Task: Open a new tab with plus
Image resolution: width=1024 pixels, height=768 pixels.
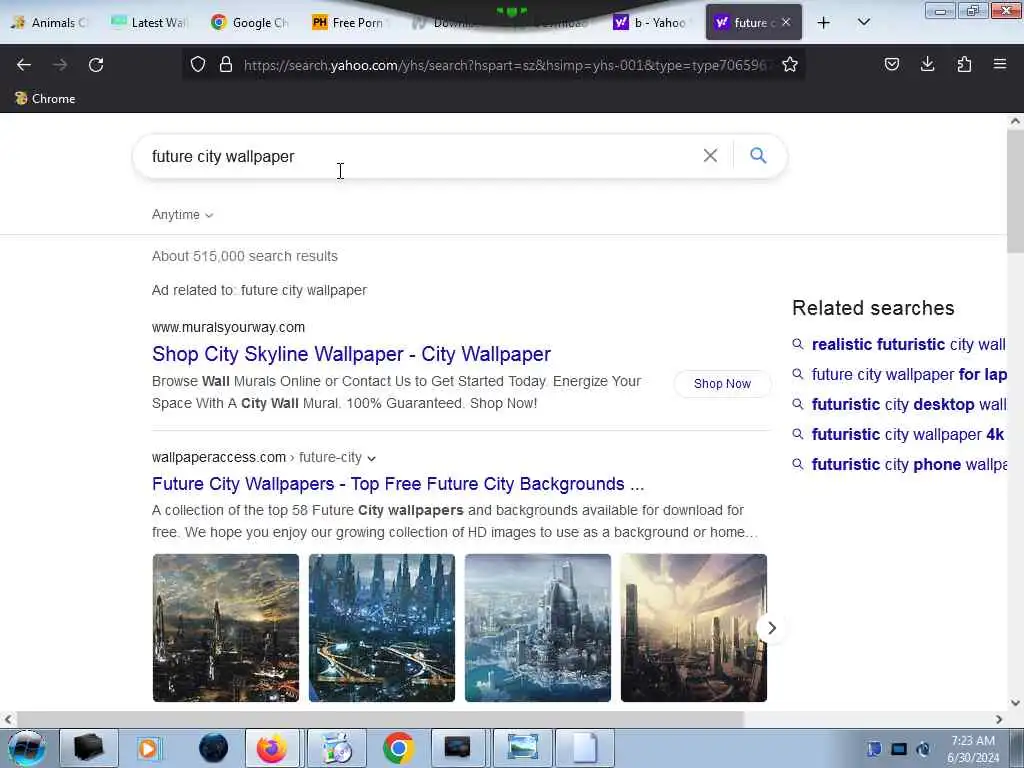Action: (x=824, y=23)
